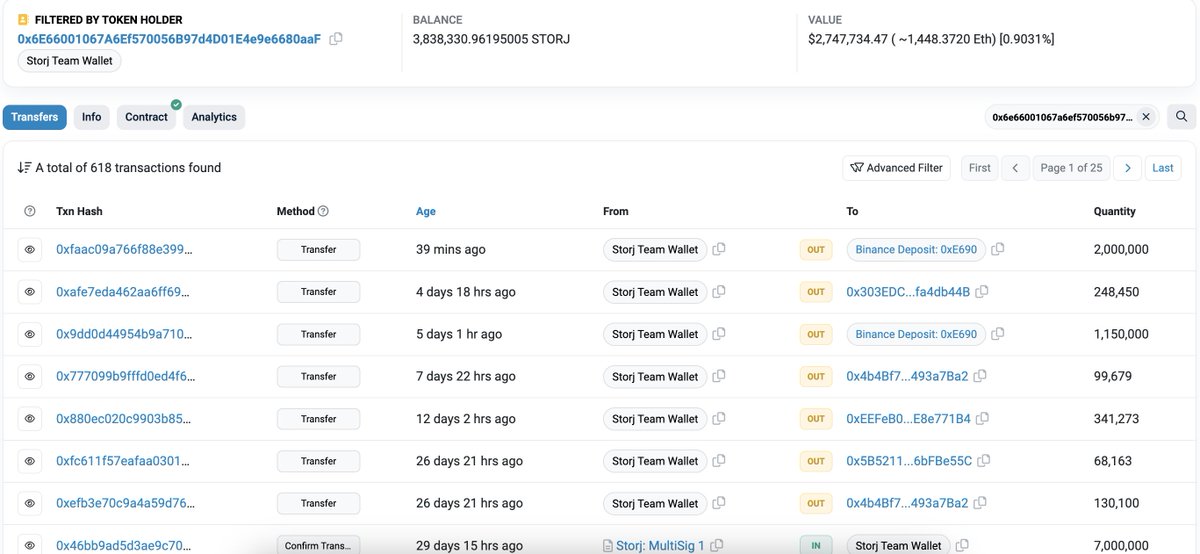Image resolution: width=1200 pixels, height=554 pixels.
Task: Preview transaction 0xfaac09a766f88e399 with eye icon
Action: tap(30, 249)
